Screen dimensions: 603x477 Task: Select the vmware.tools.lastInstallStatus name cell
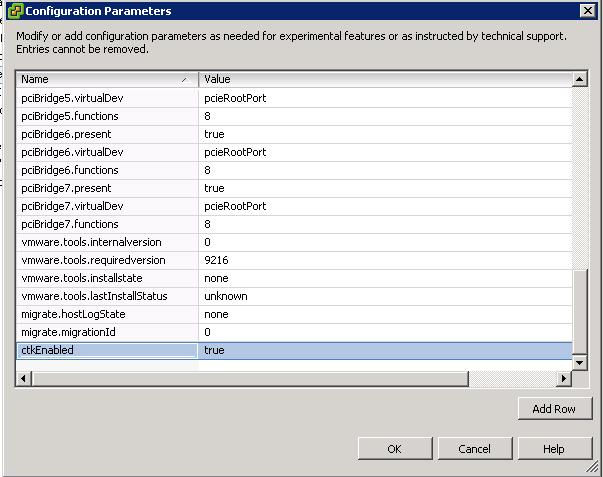[x=107, y=296]
